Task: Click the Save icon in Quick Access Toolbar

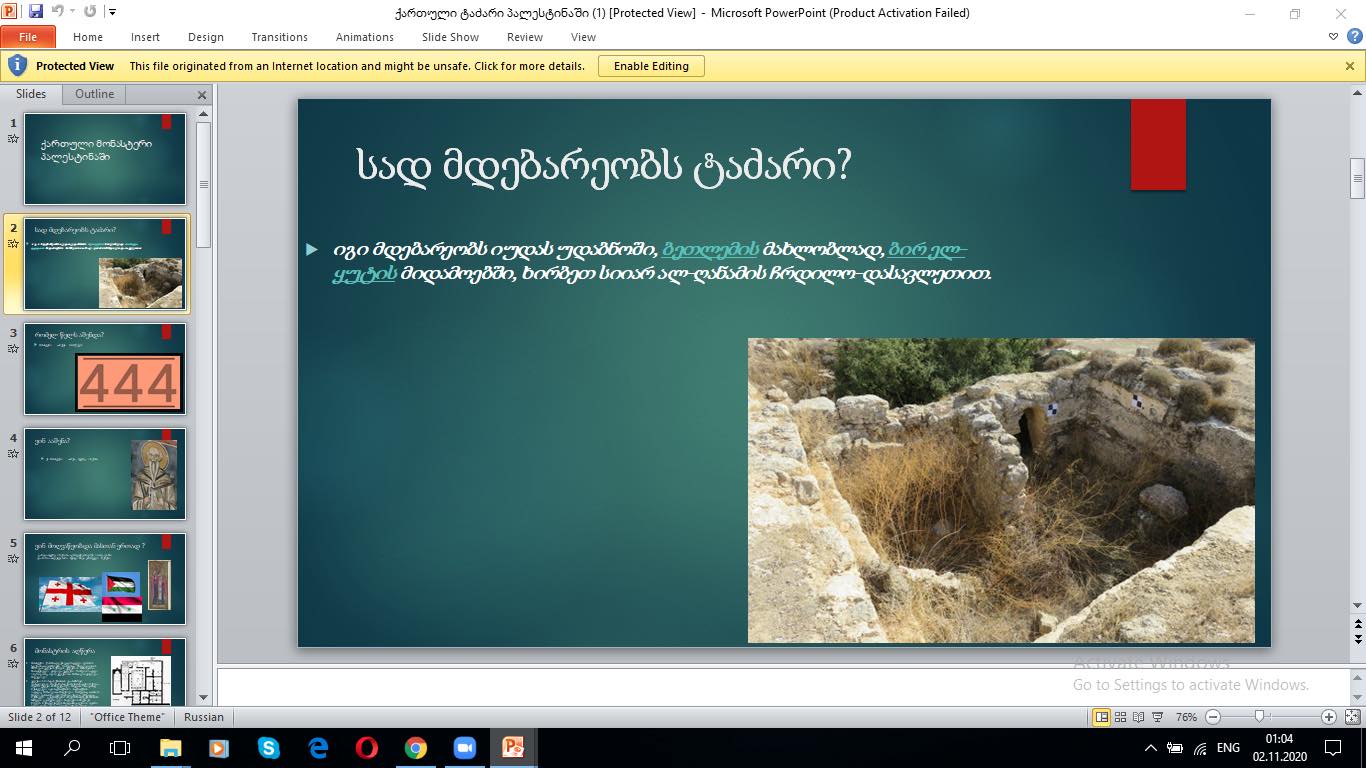Action: coord(36,12)
